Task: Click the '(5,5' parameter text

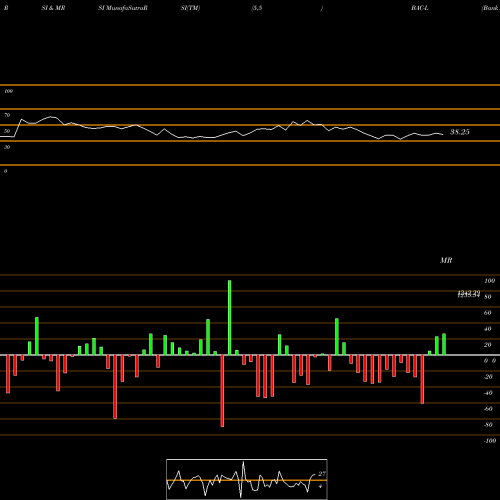Action: point(257,8)
